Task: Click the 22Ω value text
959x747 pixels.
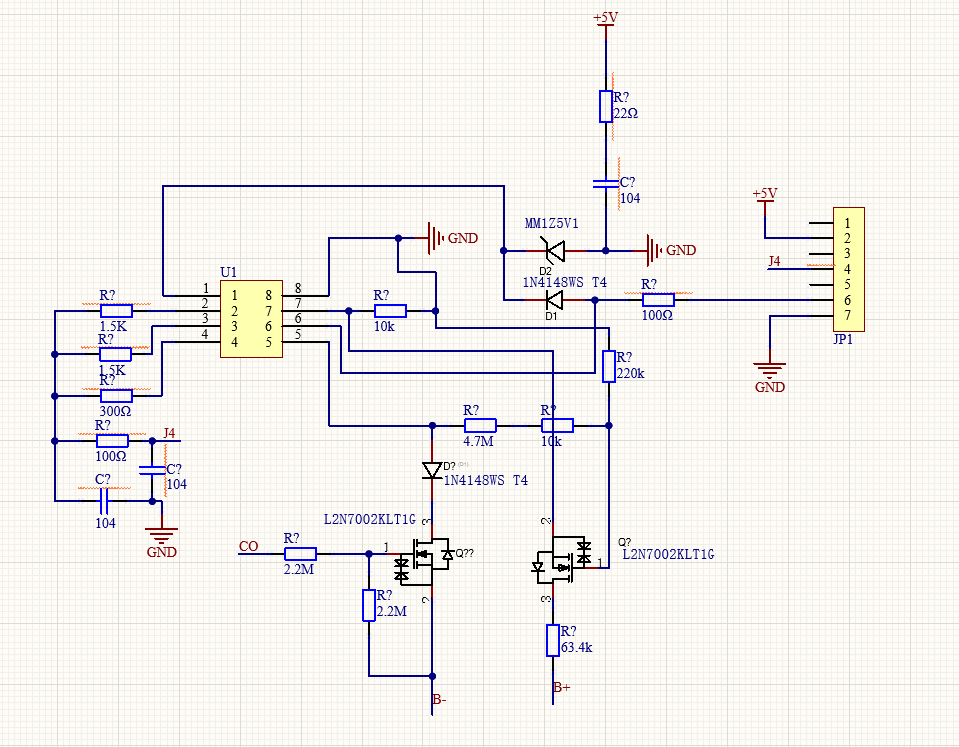Action: [626, 113]
